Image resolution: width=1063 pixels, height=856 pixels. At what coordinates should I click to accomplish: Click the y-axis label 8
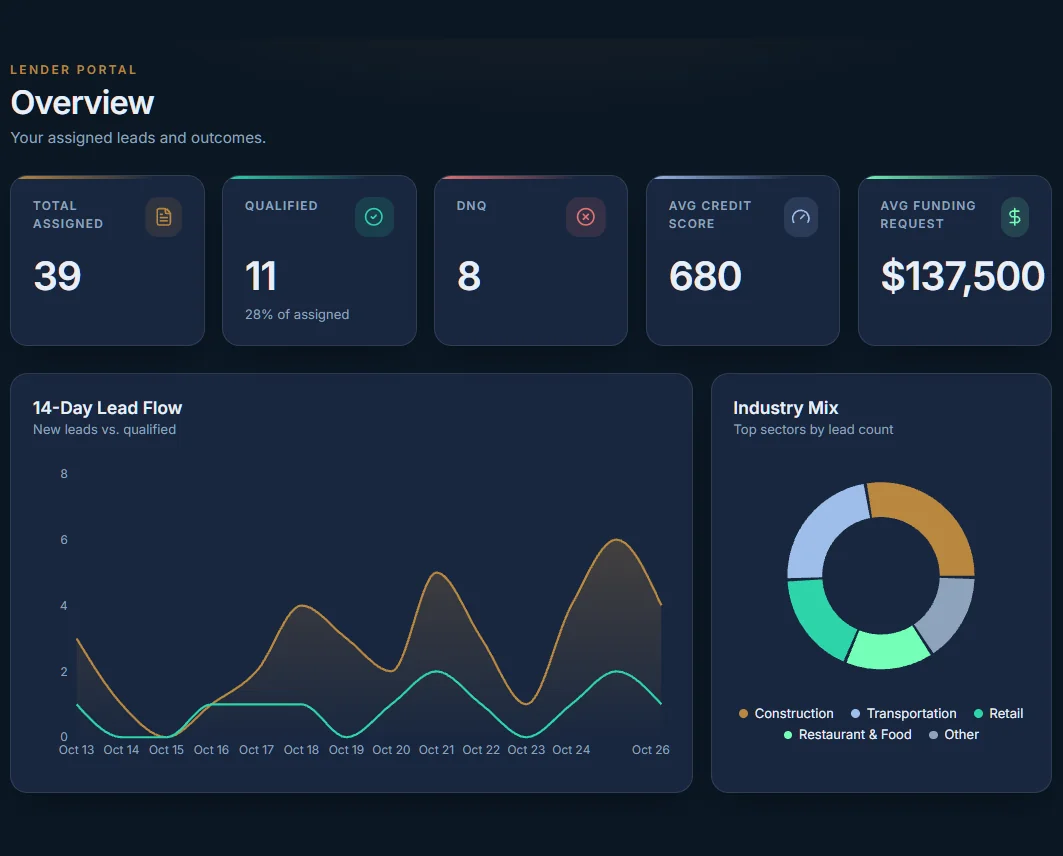point(64,474)
